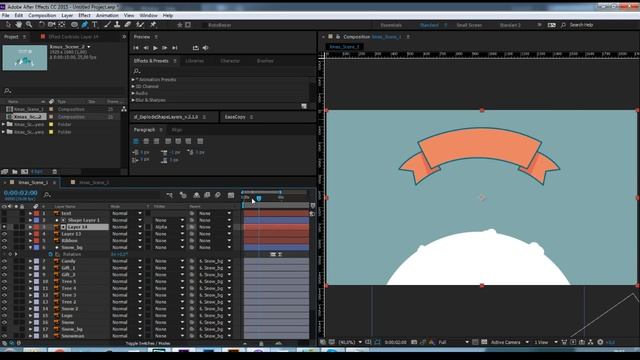Select the Clone Stamp tool

[x=117, y=25]
